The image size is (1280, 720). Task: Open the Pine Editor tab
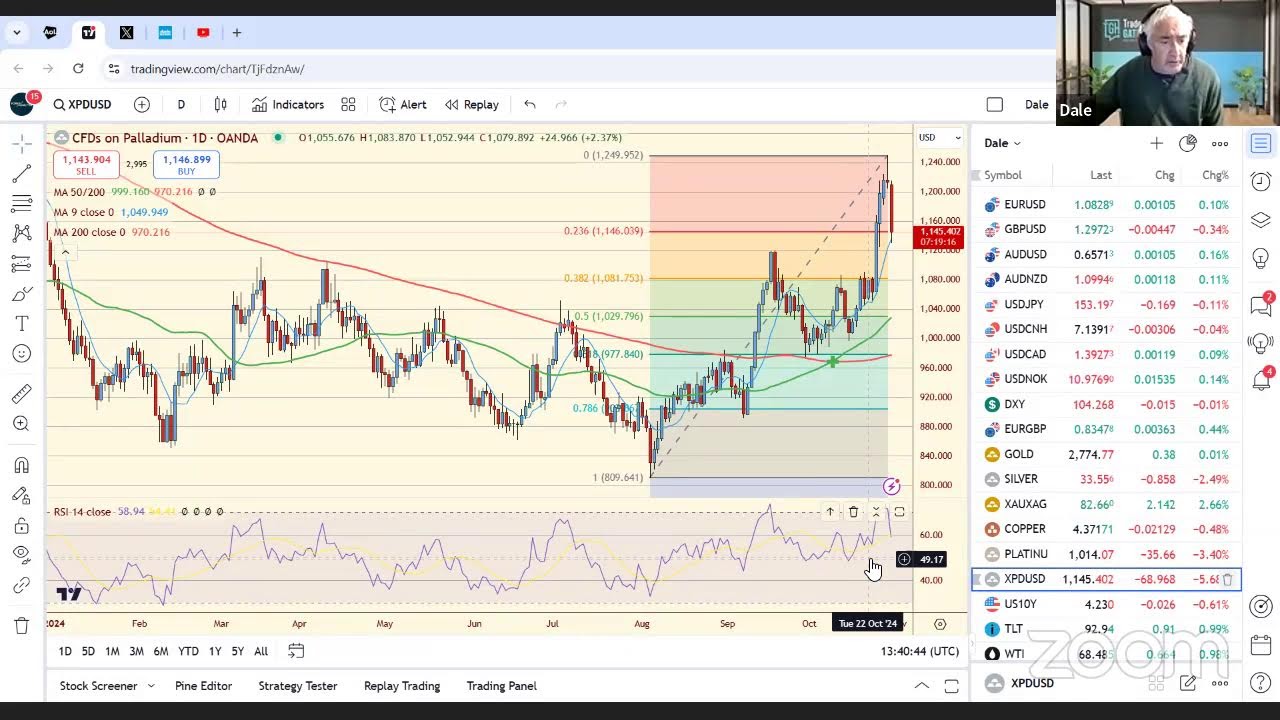pos(203,686)
